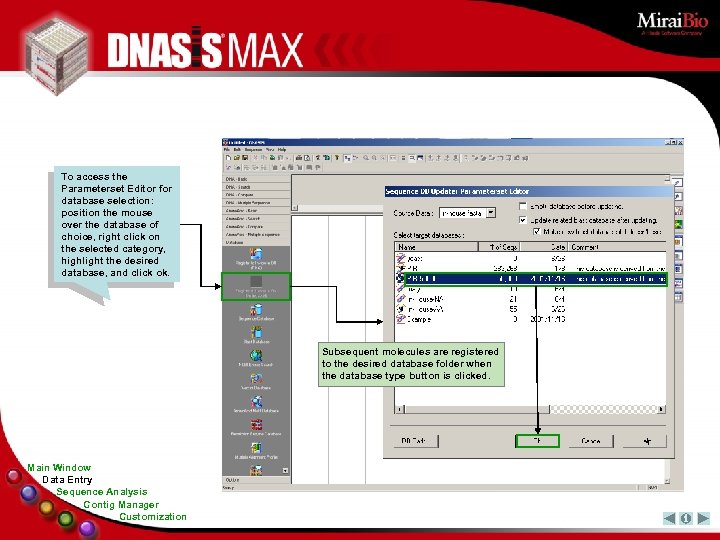Open the Source Data dropdown arrow

click(x=491, y=213)
